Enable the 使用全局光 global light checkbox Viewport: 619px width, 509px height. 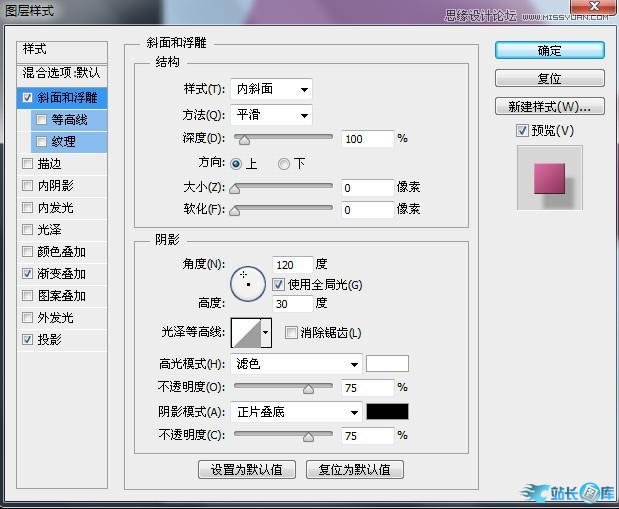tap(279, 285)
